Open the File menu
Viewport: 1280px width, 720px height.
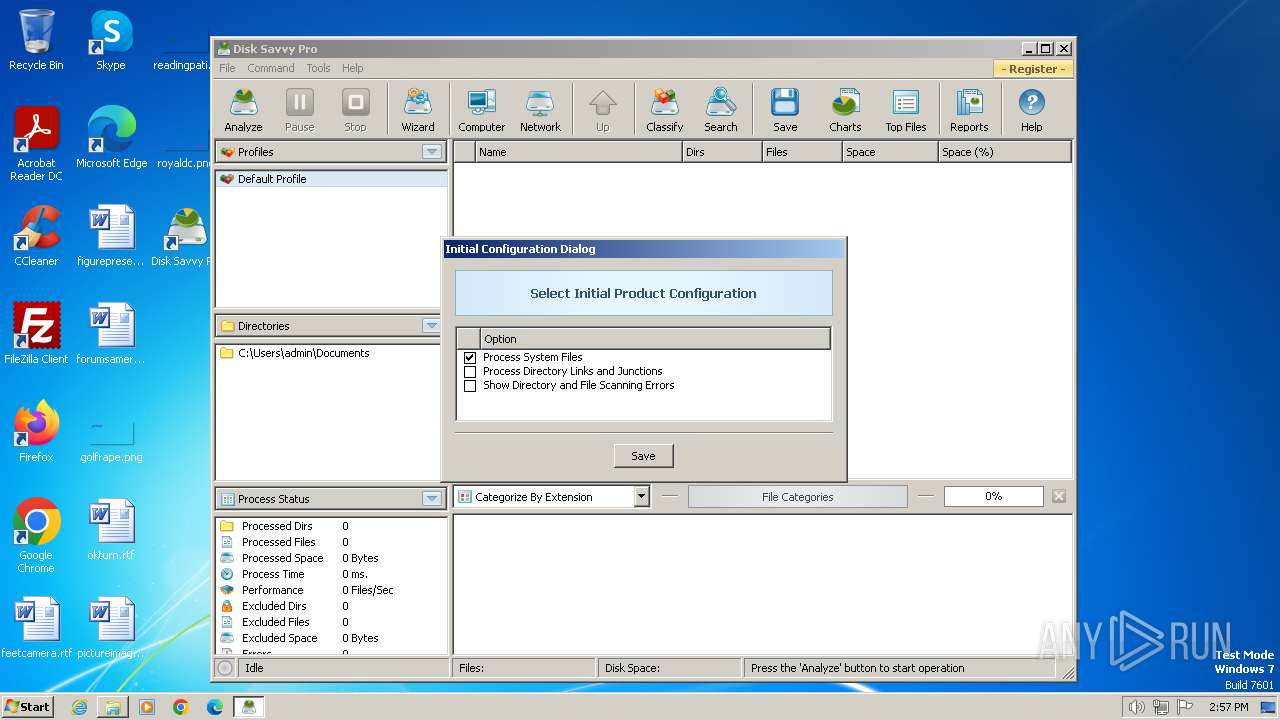[227, 68]
